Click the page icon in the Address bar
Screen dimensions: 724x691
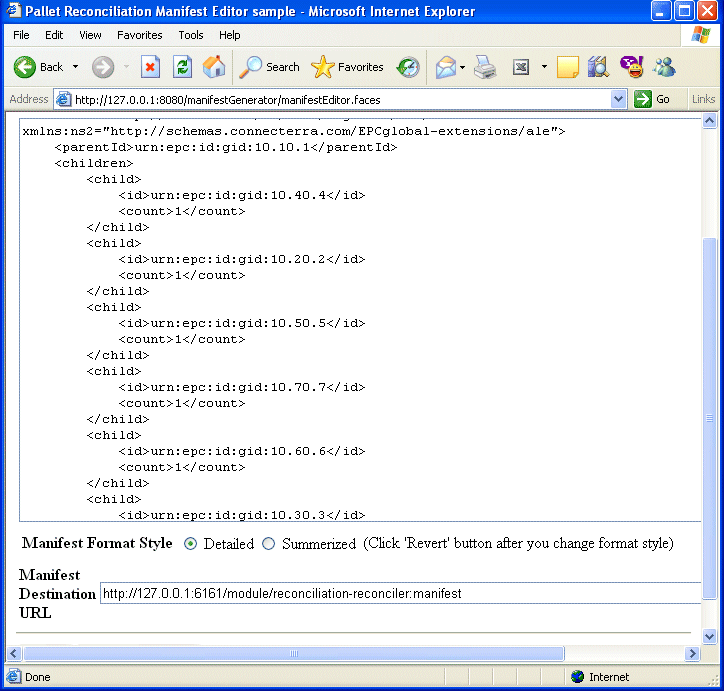point(64,100)
